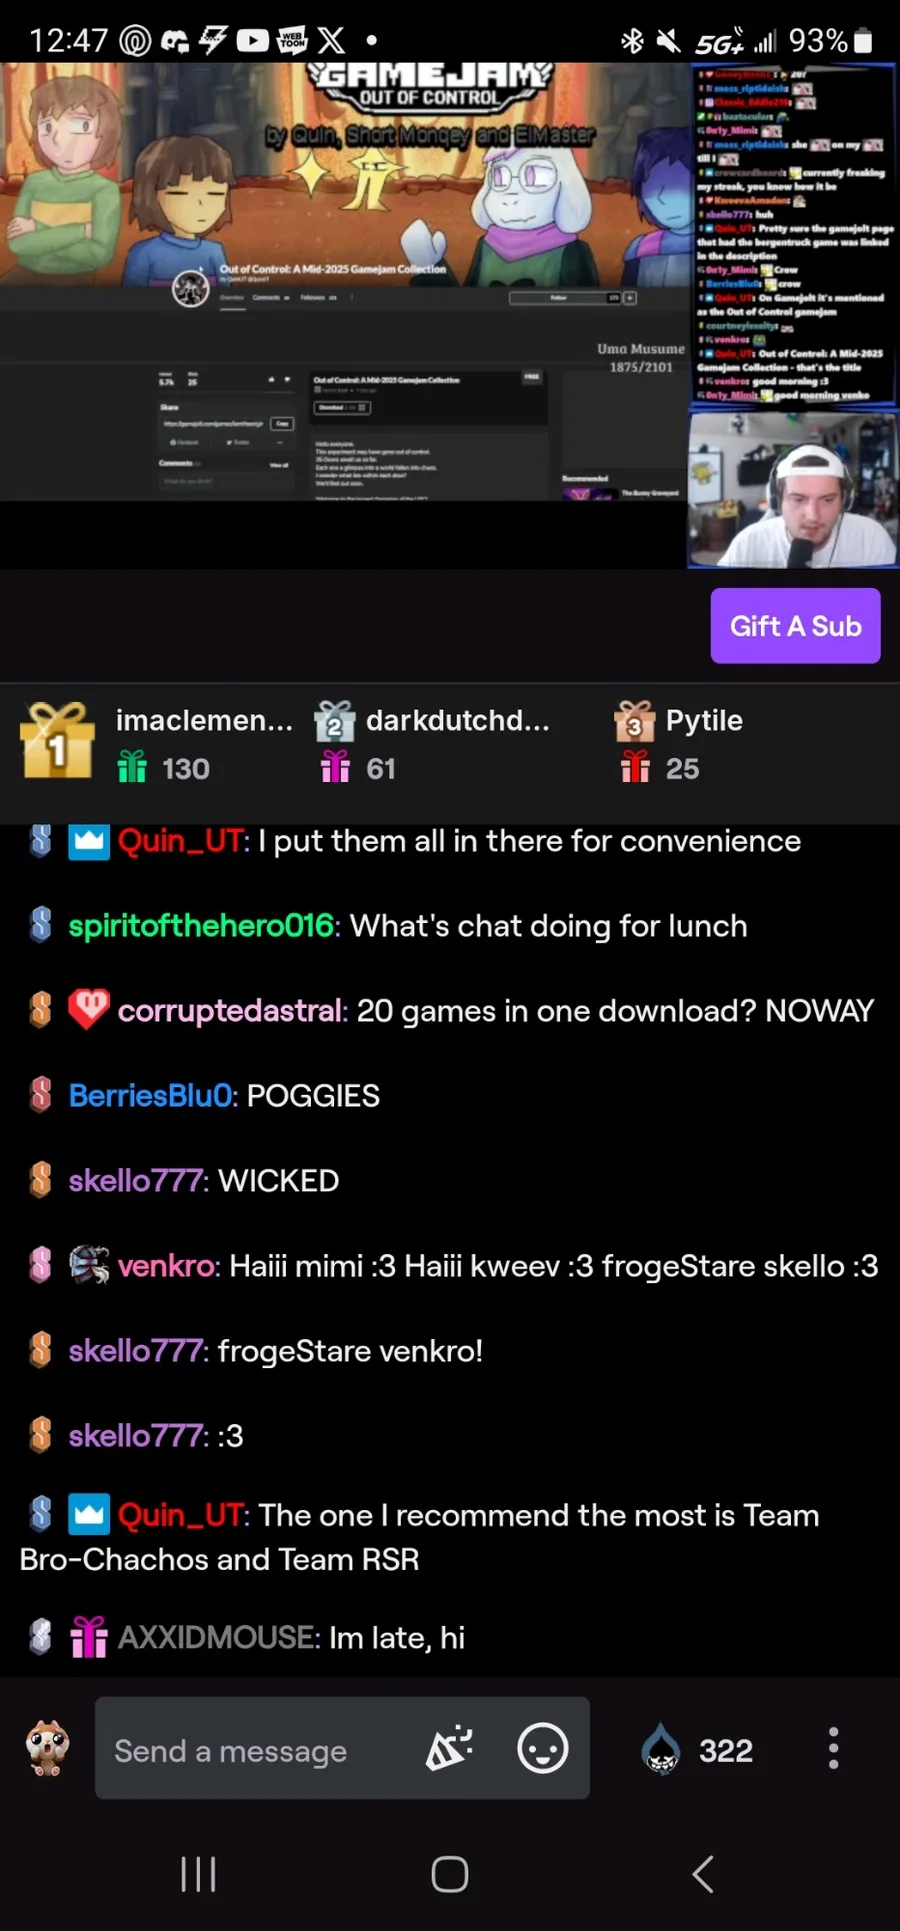Tap the channel points droplet icon
This screenshot has width=900, height=1931.
(660, 1749)
